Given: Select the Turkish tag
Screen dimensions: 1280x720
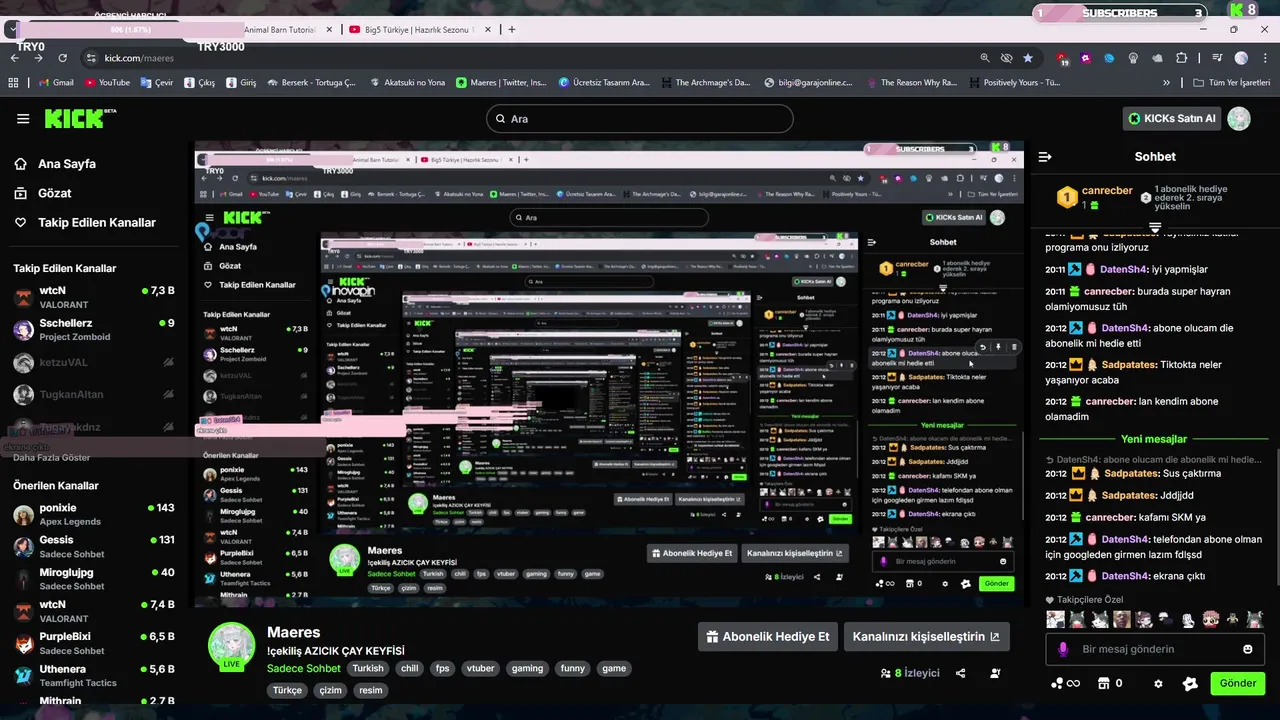Looking at the screenshot, I should tap(367, 669).
